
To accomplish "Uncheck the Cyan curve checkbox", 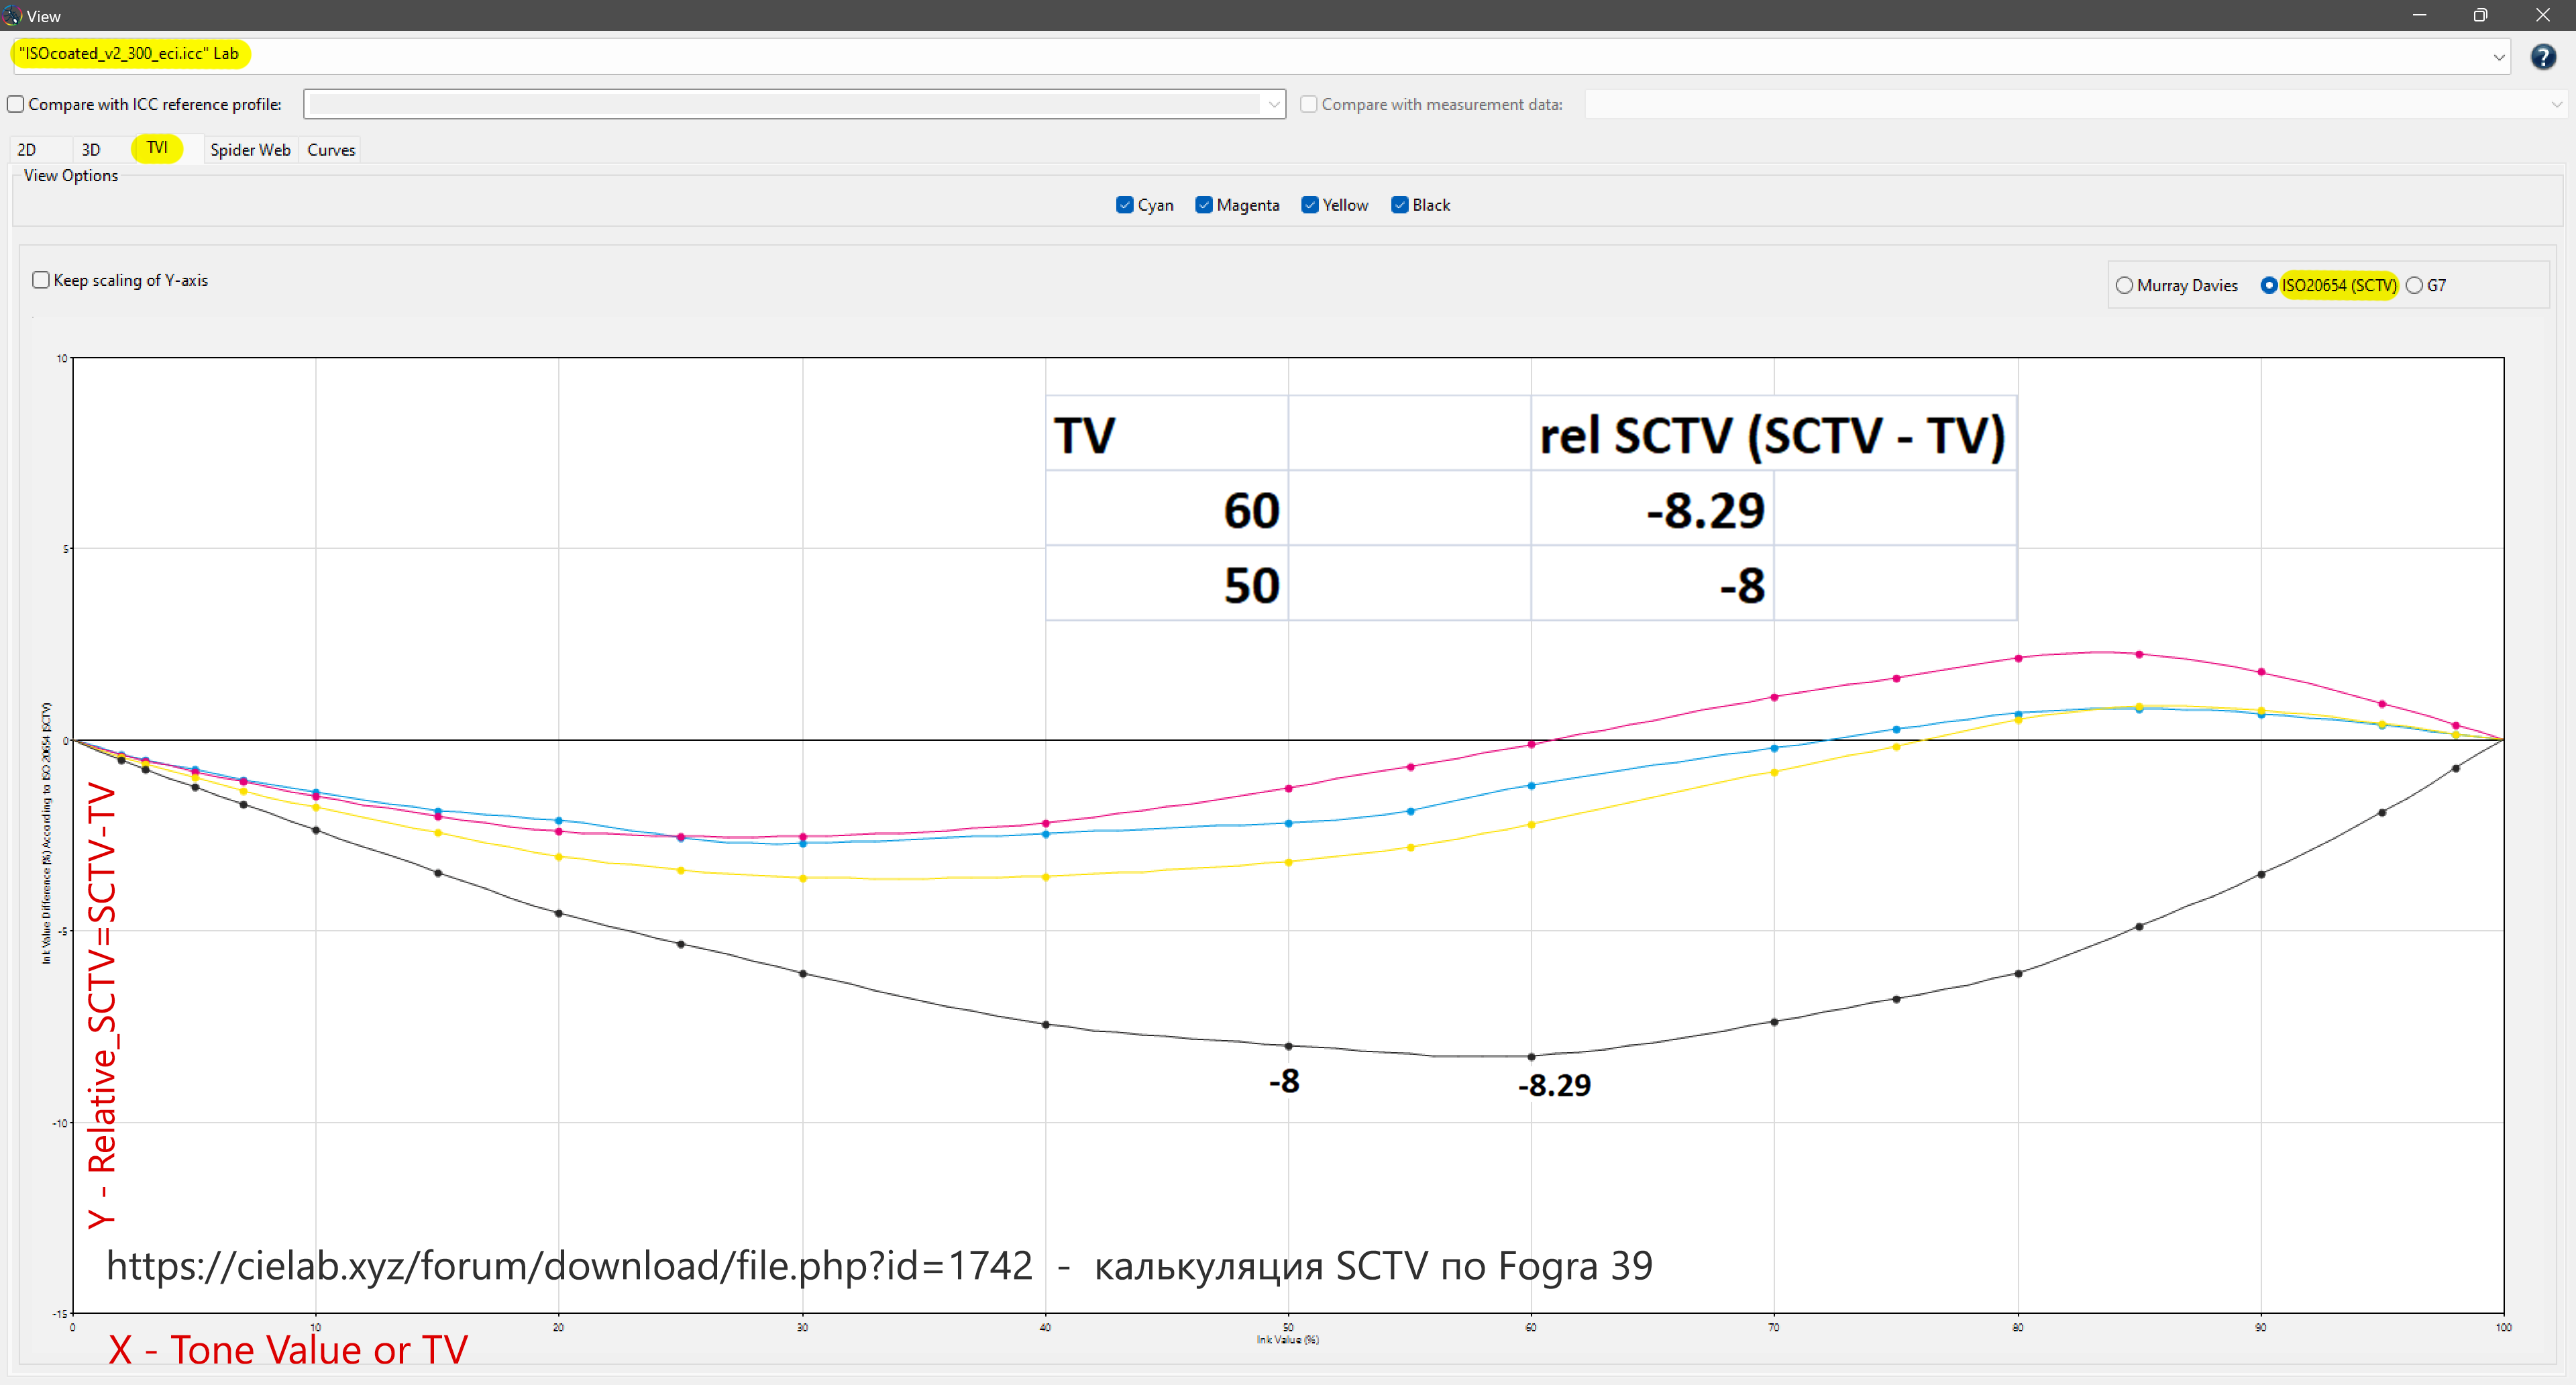I will 1125,205.
